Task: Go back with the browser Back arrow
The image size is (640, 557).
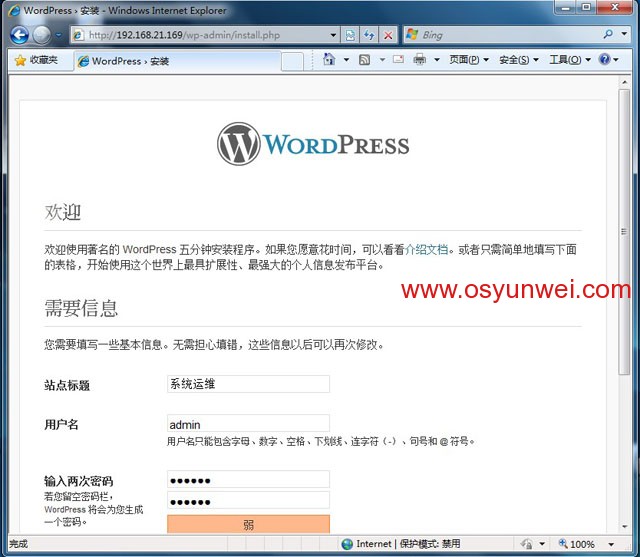Action: [x=19, y=35]
